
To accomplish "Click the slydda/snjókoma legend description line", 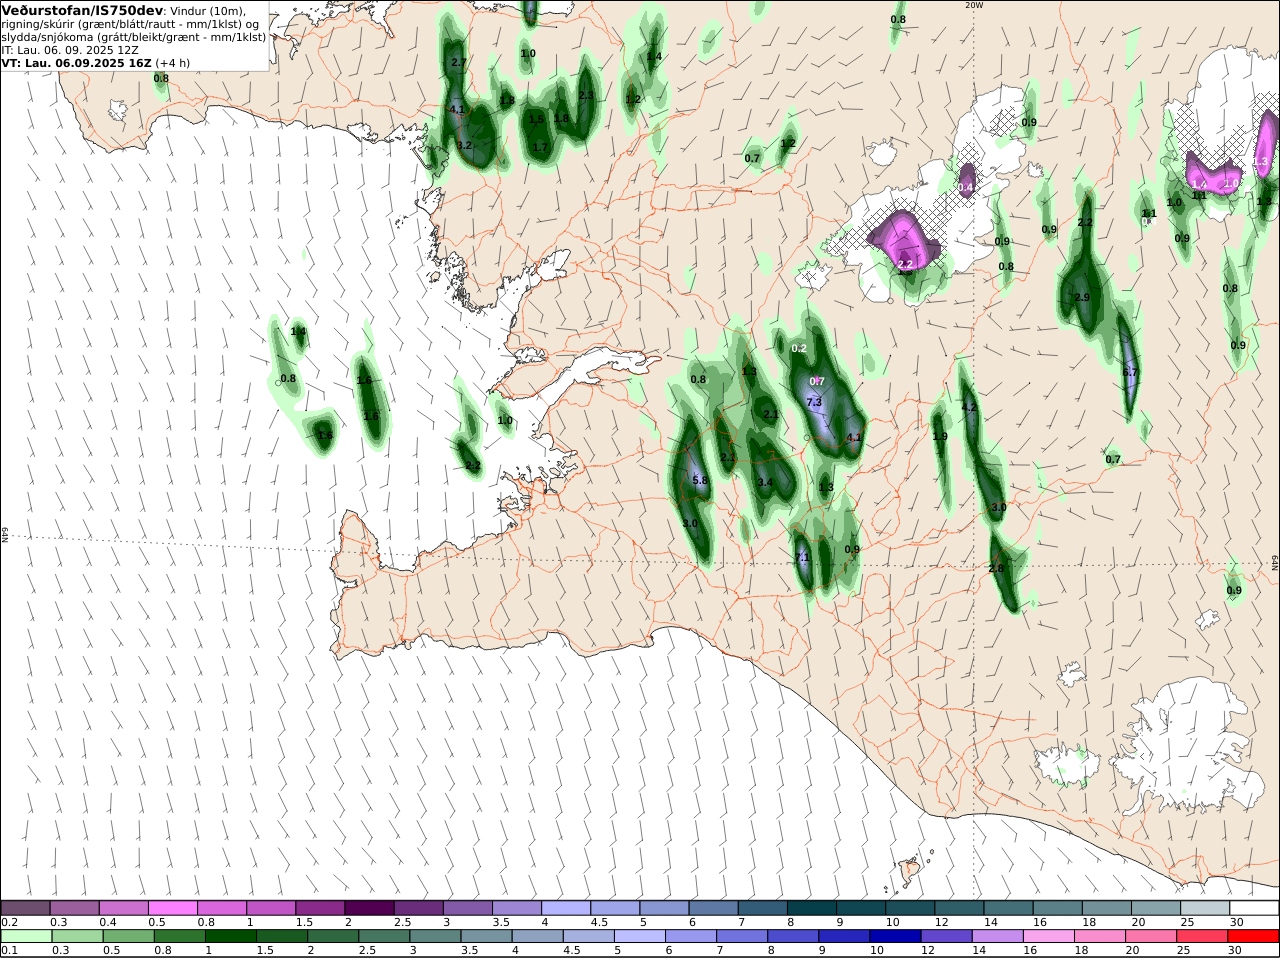I will tap(133, 37).
